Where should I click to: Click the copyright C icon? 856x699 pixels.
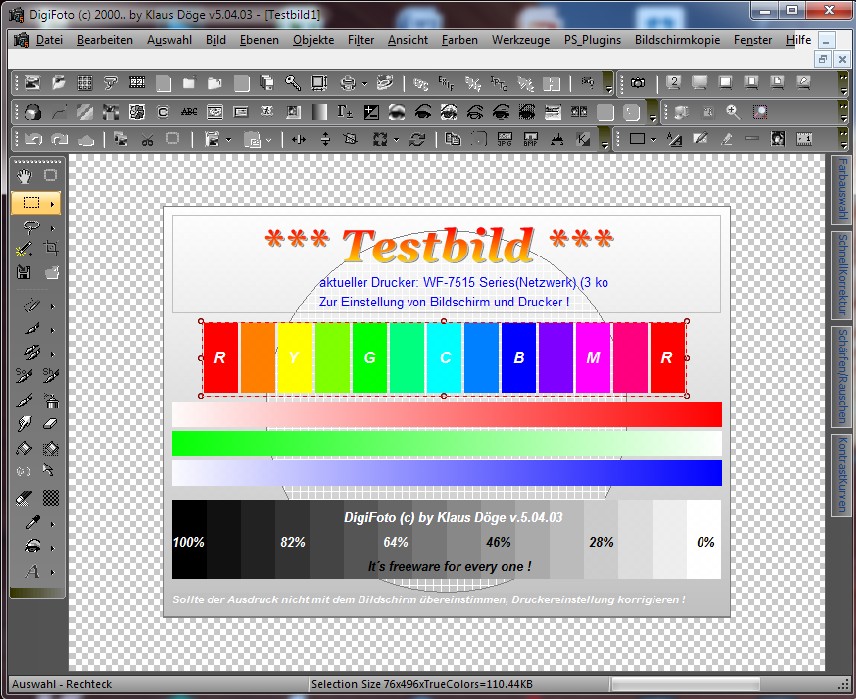pos(163,112)
